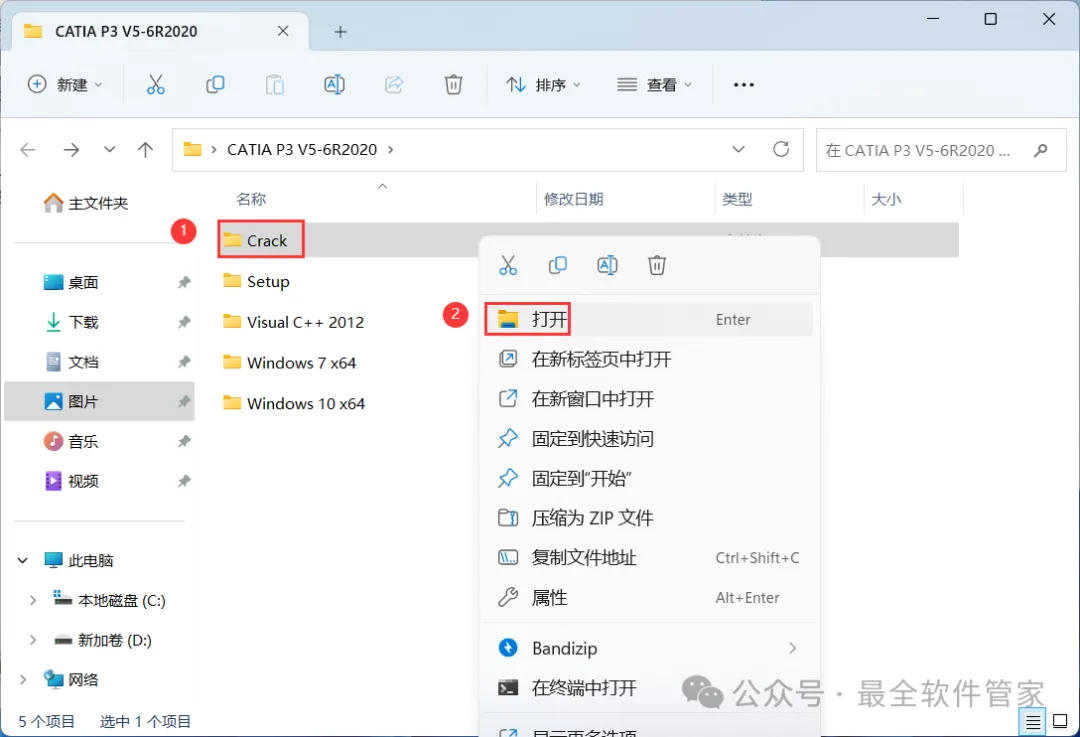Choose 在新标签页中打开

tap(649, 359)
